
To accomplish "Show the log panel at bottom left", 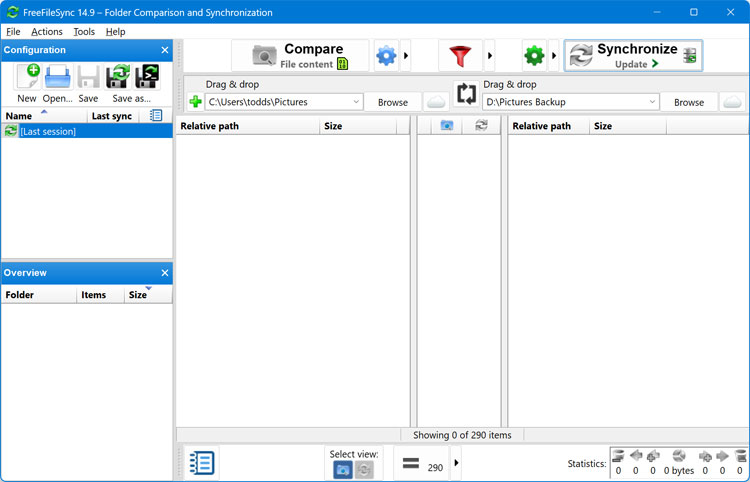I will tap(202, 463).
